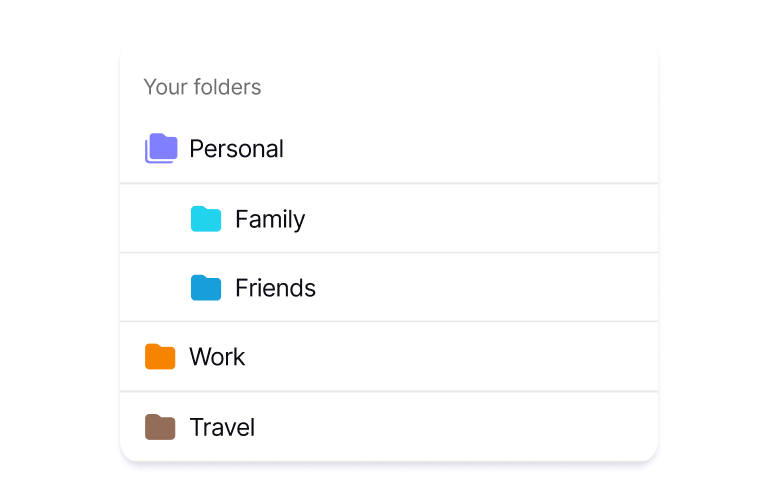Select the Family subfolder name

coord(269,219)
